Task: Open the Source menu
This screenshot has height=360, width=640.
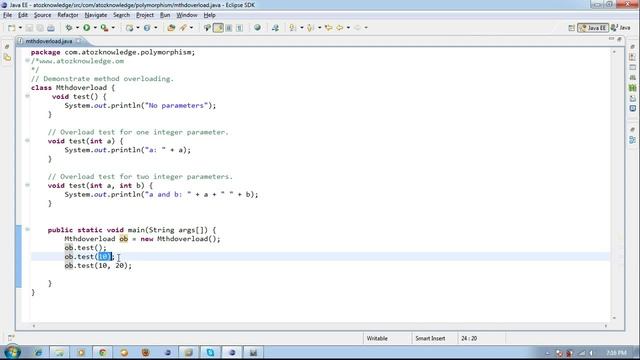Action: (x=42, y=15)
